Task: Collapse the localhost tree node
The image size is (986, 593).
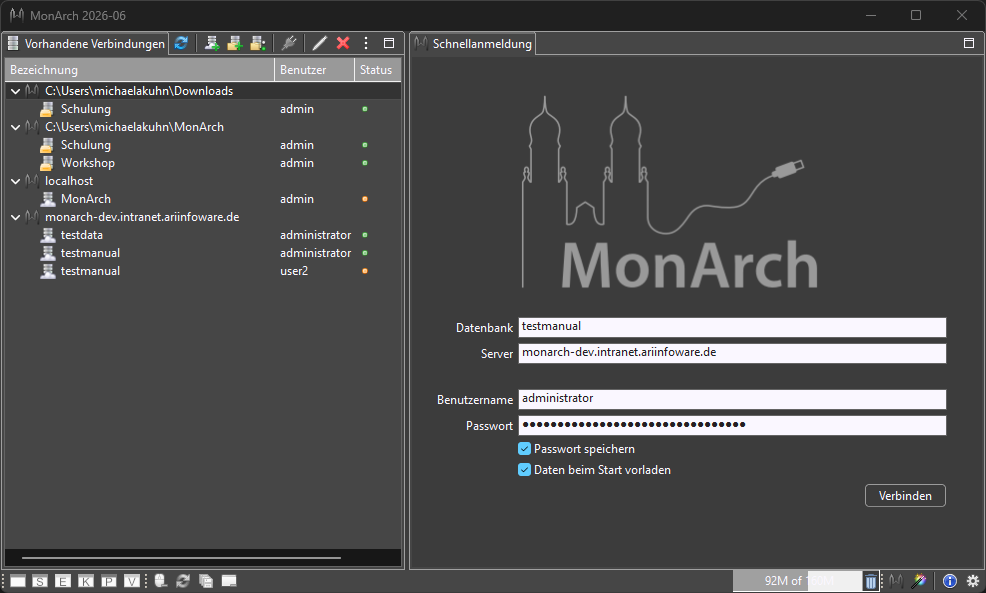Action: point(16,181)
